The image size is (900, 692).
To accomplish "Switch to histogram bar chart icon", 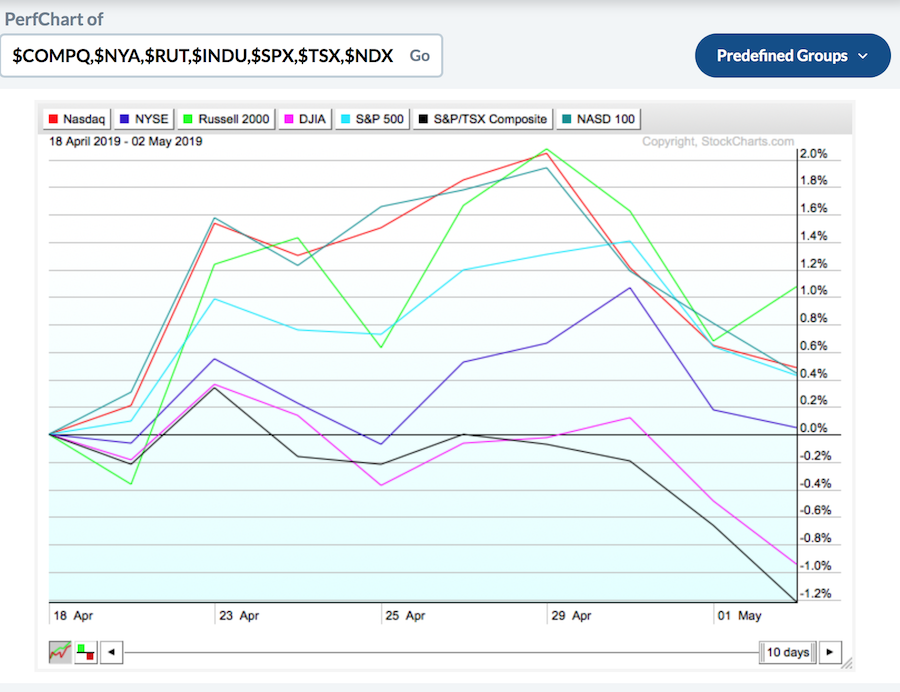I will click(x=86, y=653).
